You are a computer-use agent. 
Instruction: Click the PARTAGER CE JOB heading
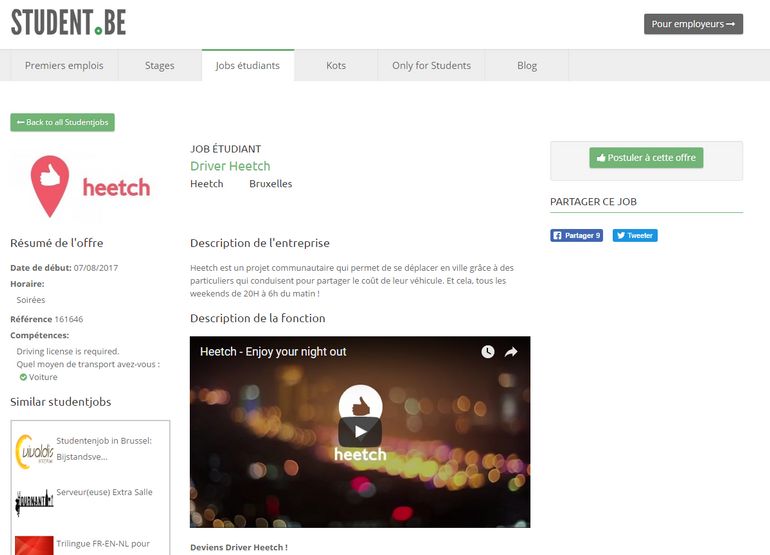[x=593, y=202]
